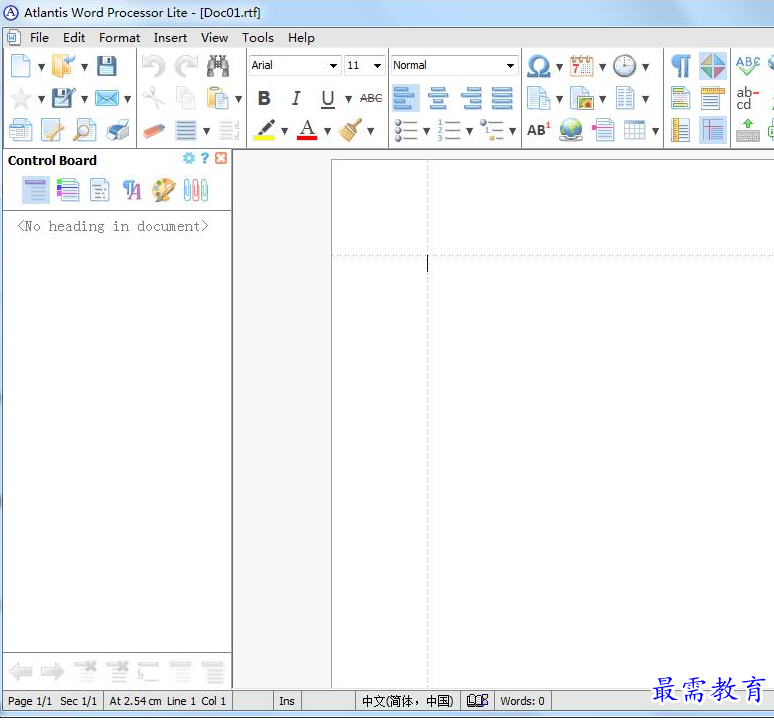Viewport: 774px width, 721px height.
Task: Open Control Board settings gear
Action: pos(189,158)
